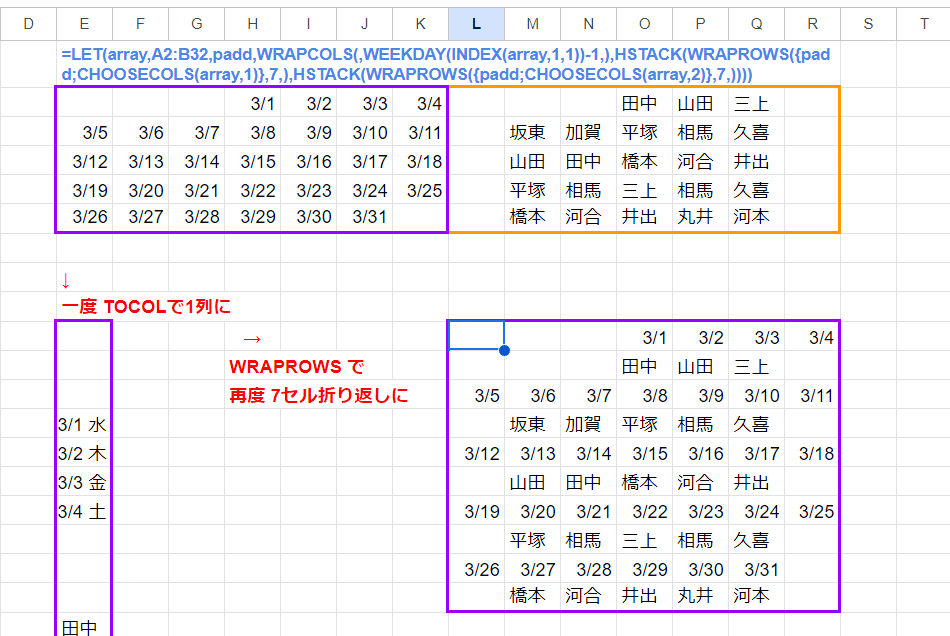The width and height of the screenshot is (950, 636).
Task: Select the 3/18 cell in column R
Action: (x=812, y=454)
